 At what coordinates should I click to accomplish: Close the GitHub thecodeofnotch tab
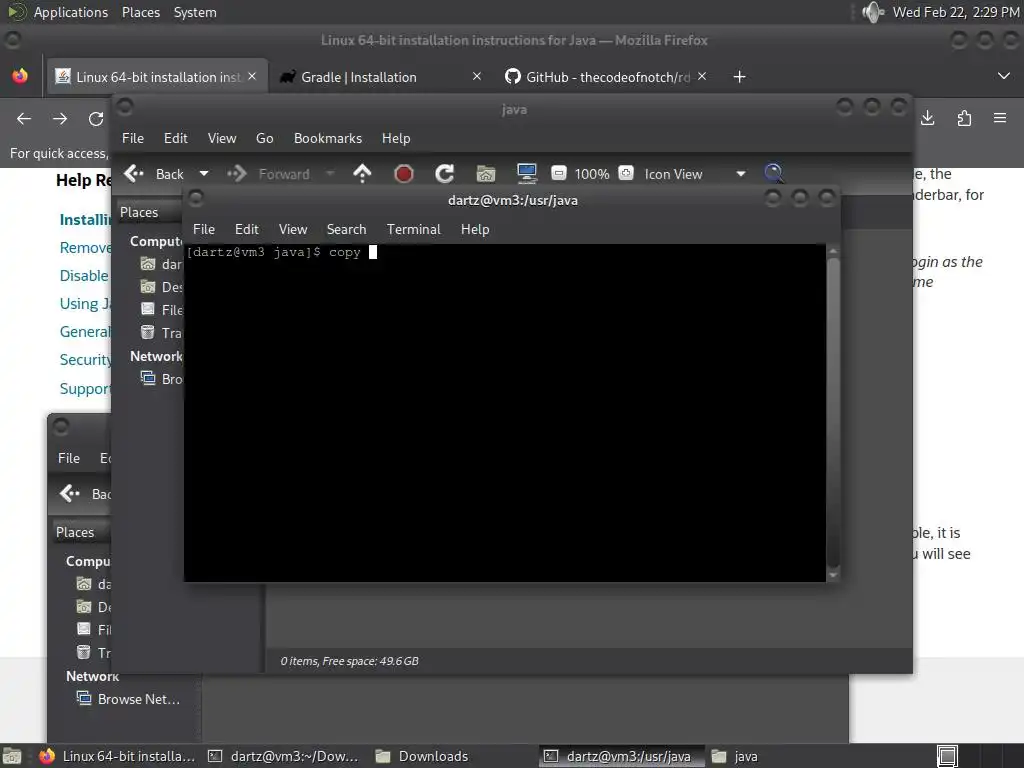[x=702, y=76]
